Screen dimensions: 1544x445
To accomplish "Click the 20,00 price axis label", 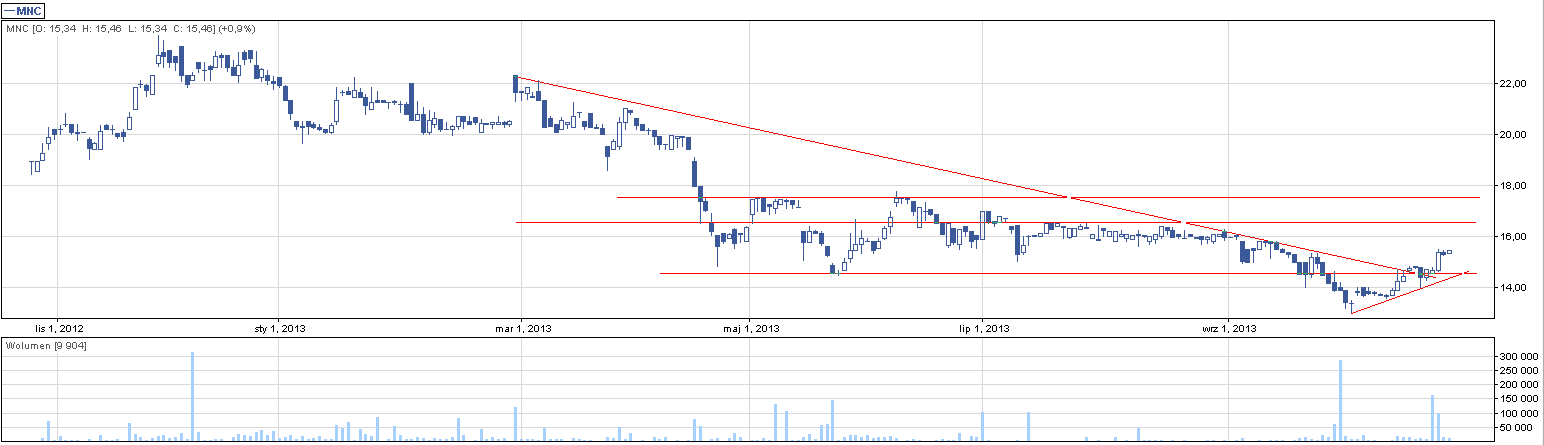I will coord(1511,135).
